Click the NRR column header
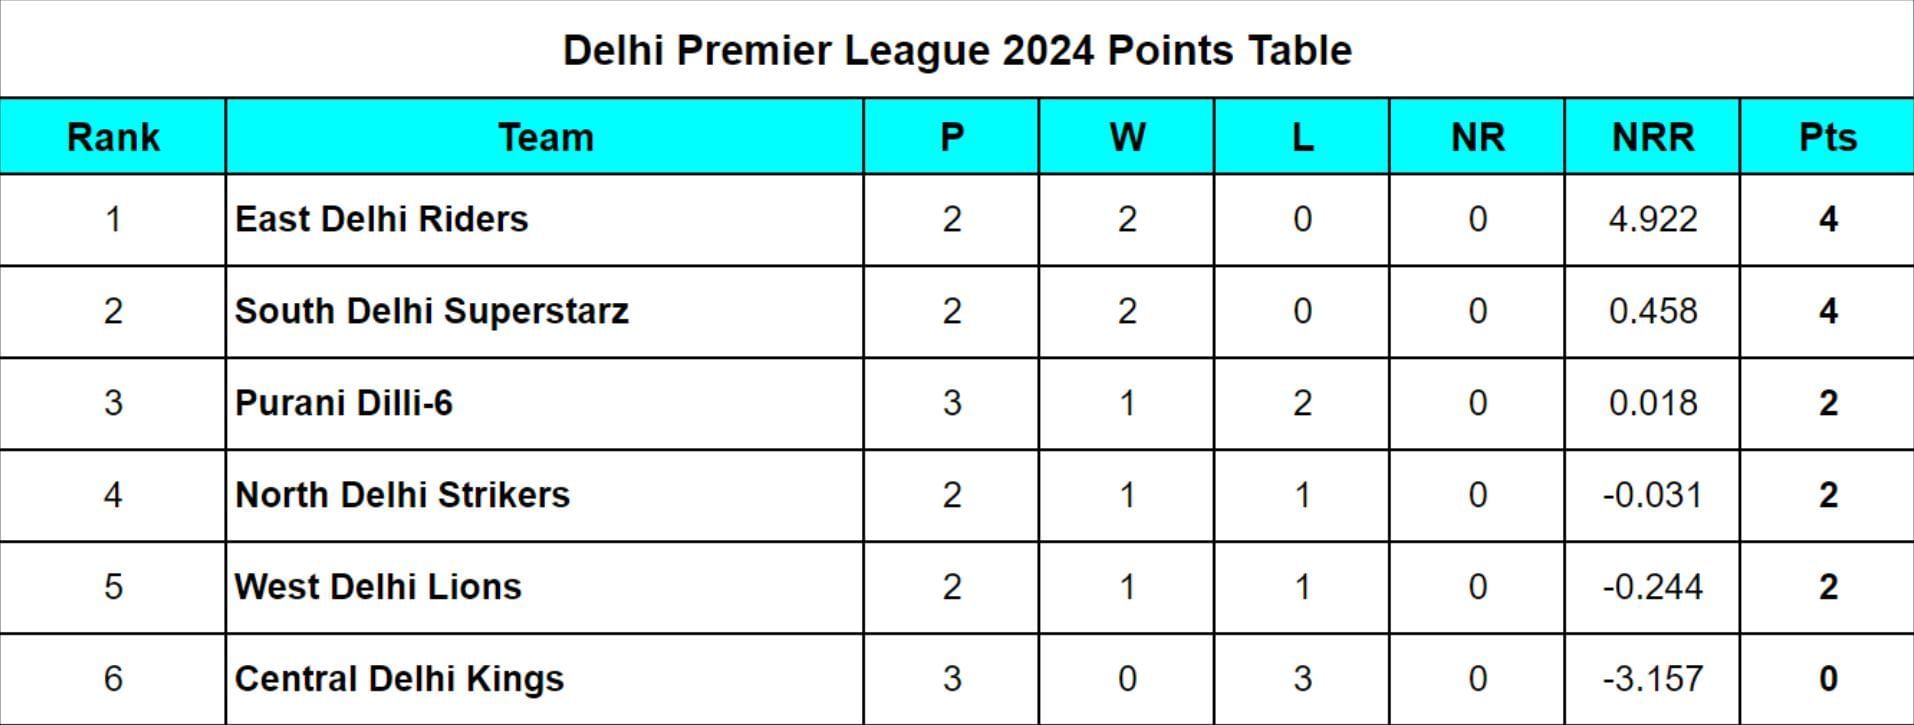The width and height of the screenshot is (1914, 725). pos(1652,137)
